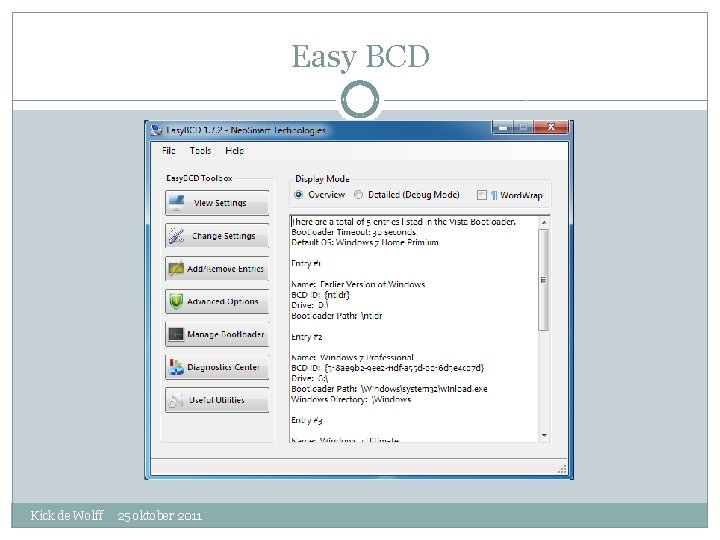The height and width of the screenshot is (540, 720).
Task: Click the Add/Remove Entries icon
Action: (x=176, y=269)
